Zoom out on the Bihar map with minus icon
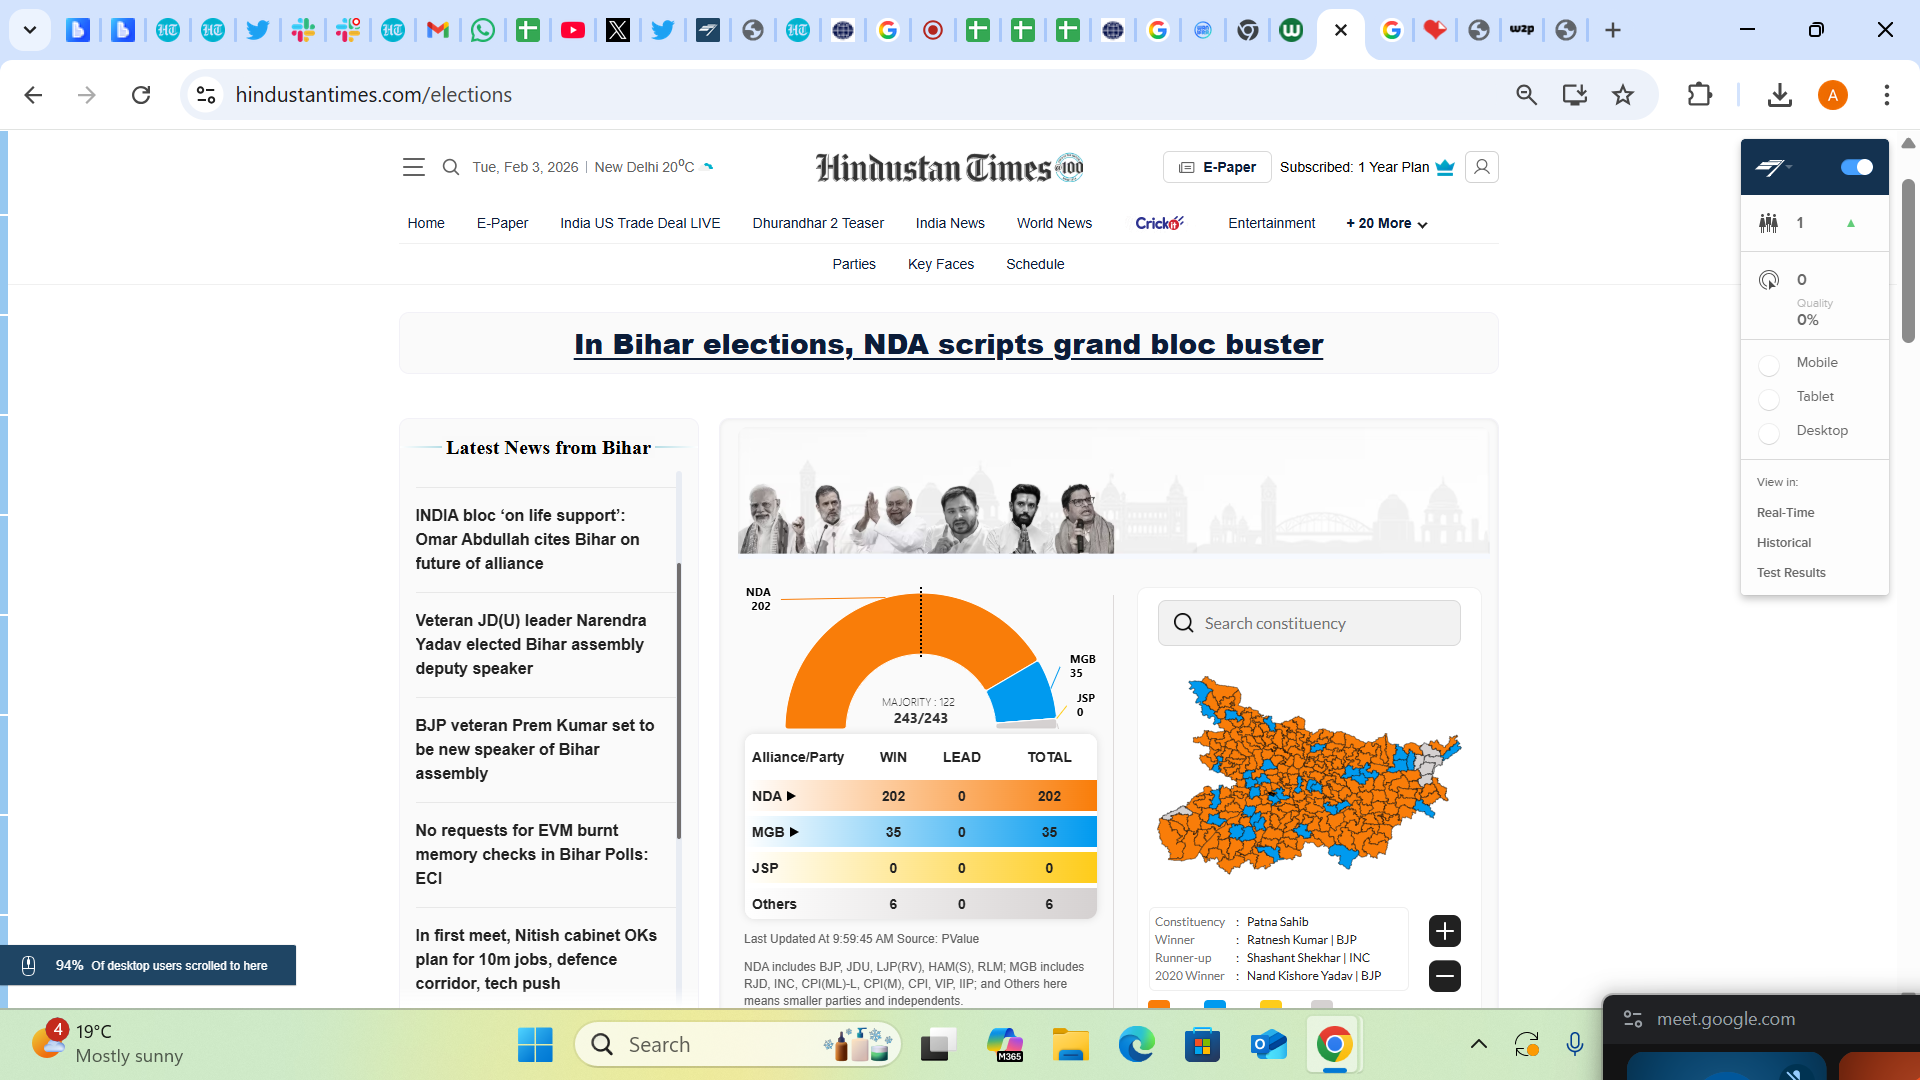1920x1080 pixels. click(1444, 976)
